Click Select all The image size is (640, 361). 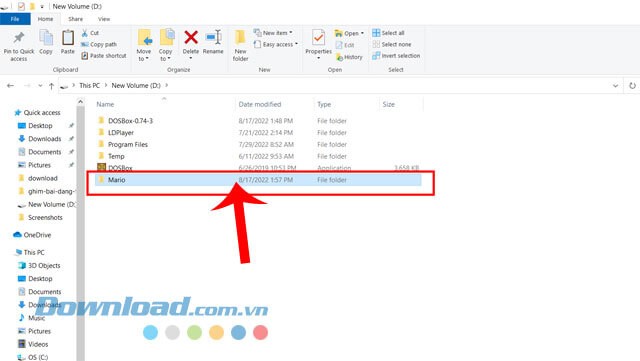[388, 33]
